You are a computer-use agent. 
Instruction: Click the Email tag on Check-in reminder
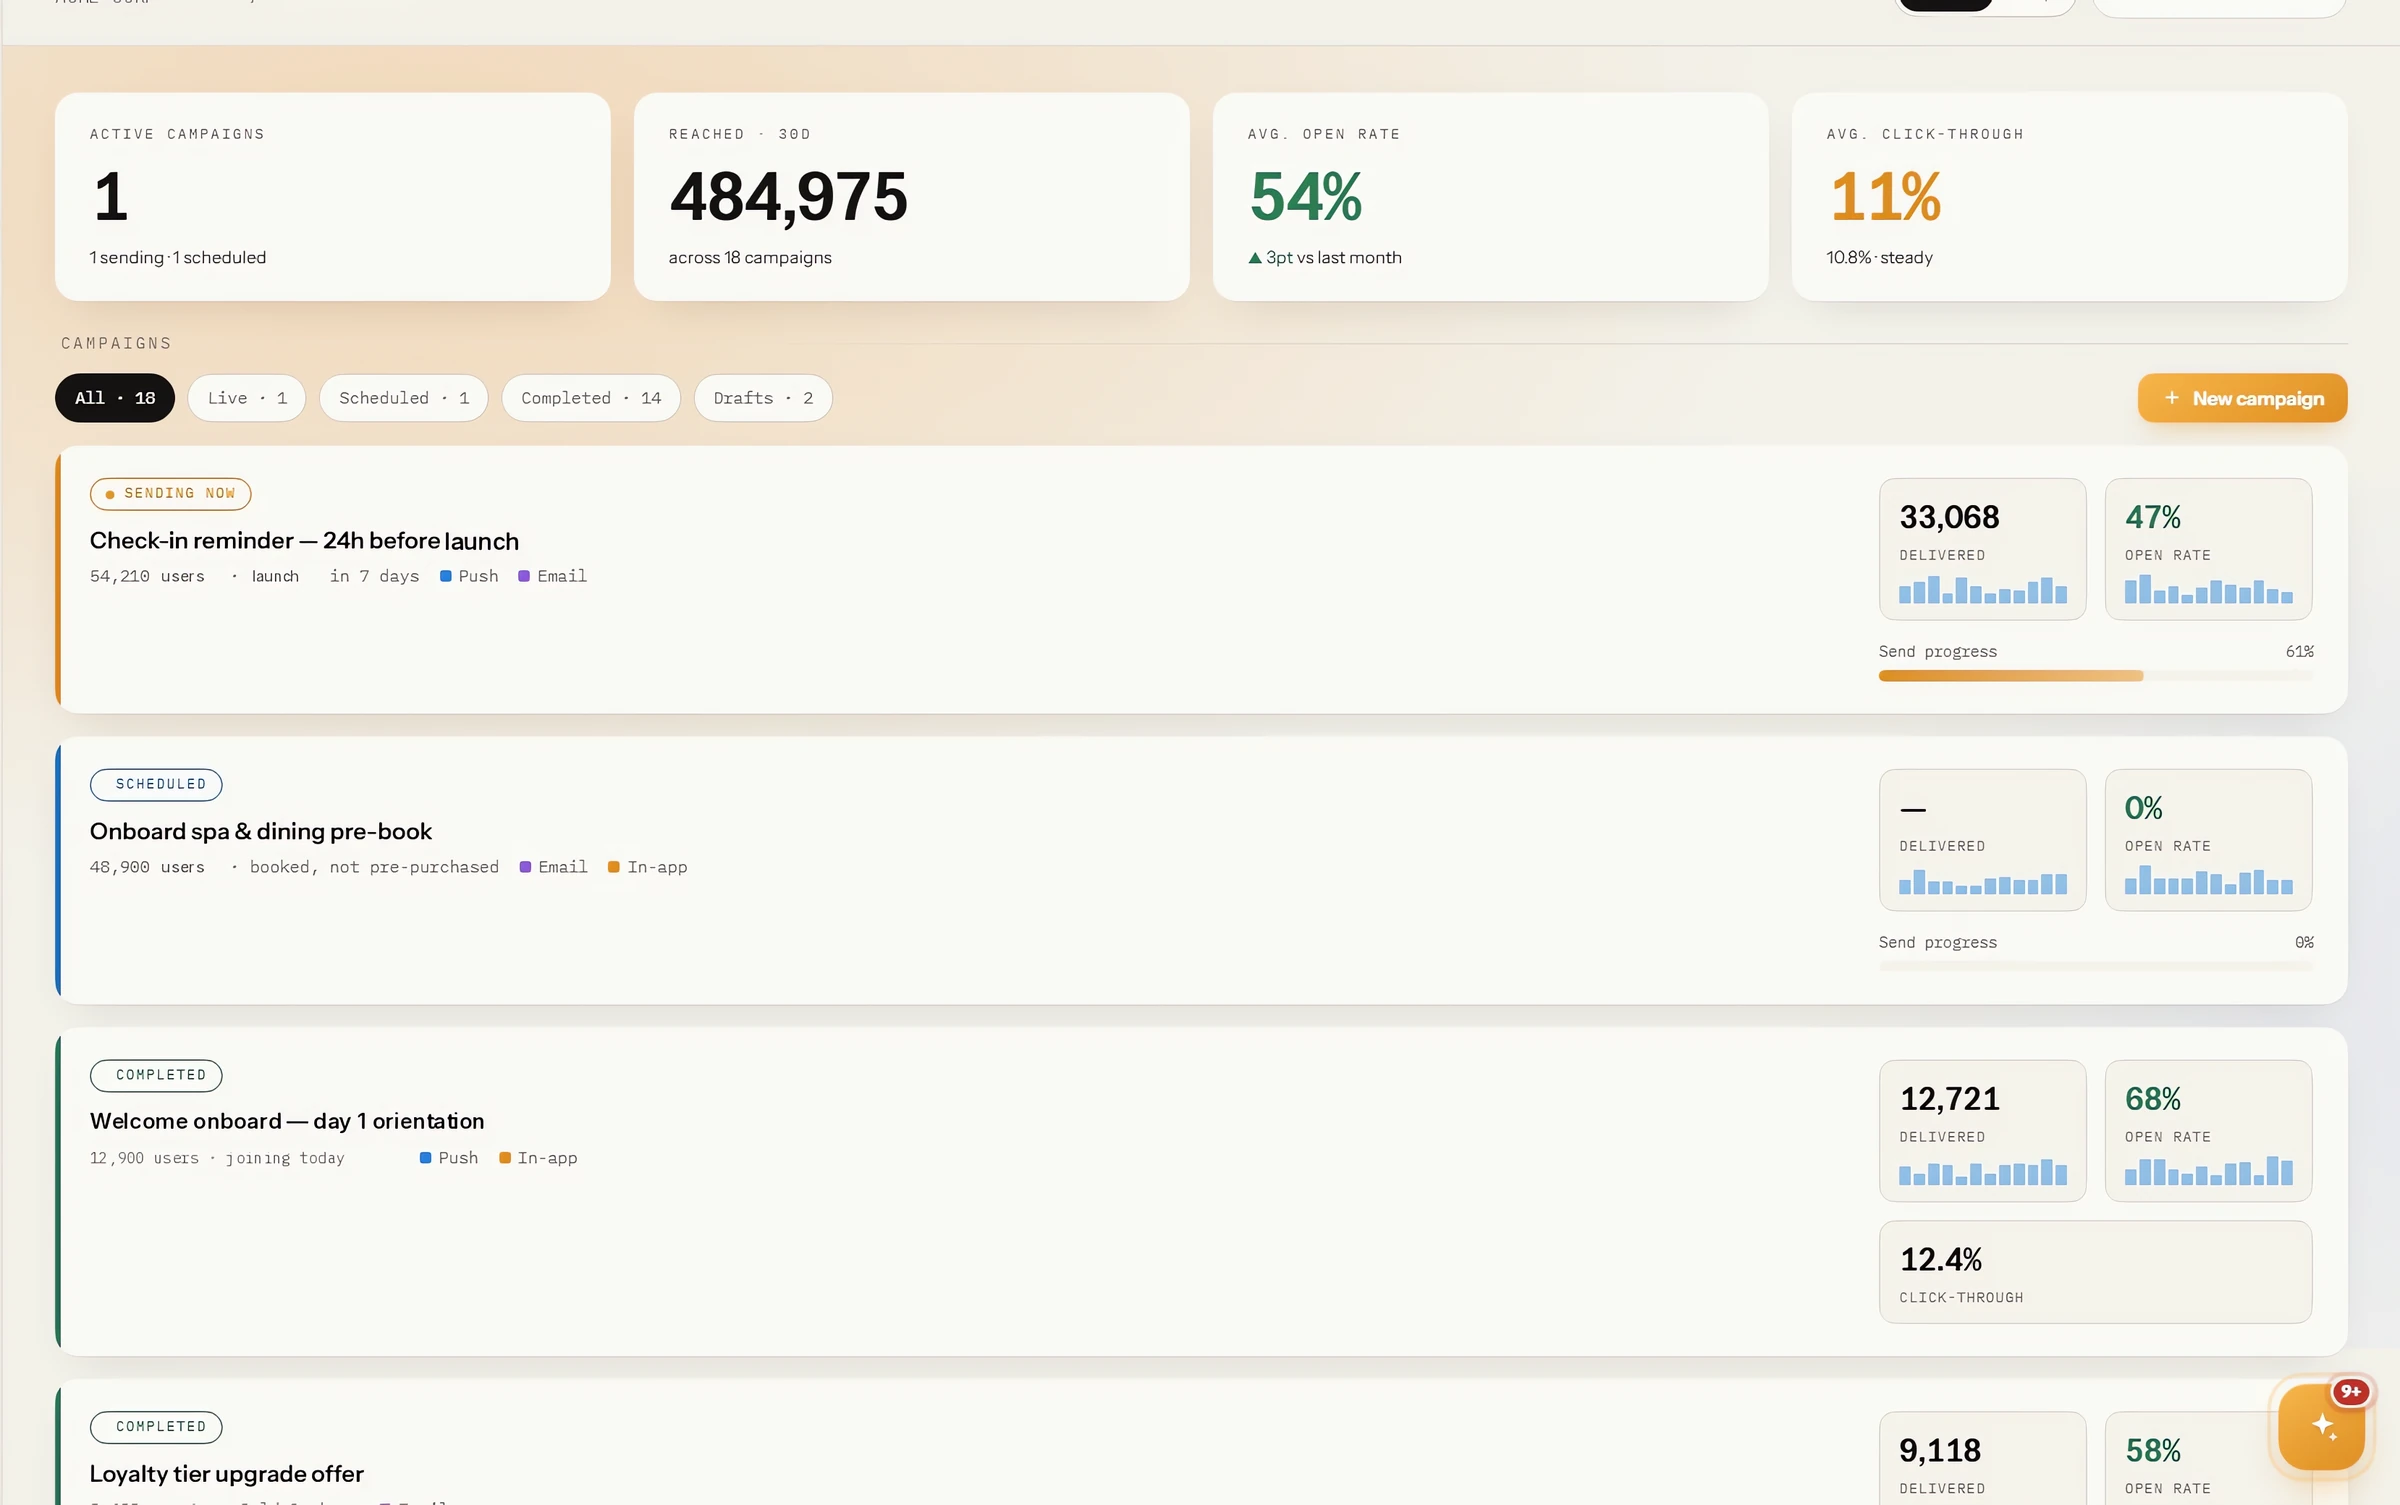coord(553,576)
